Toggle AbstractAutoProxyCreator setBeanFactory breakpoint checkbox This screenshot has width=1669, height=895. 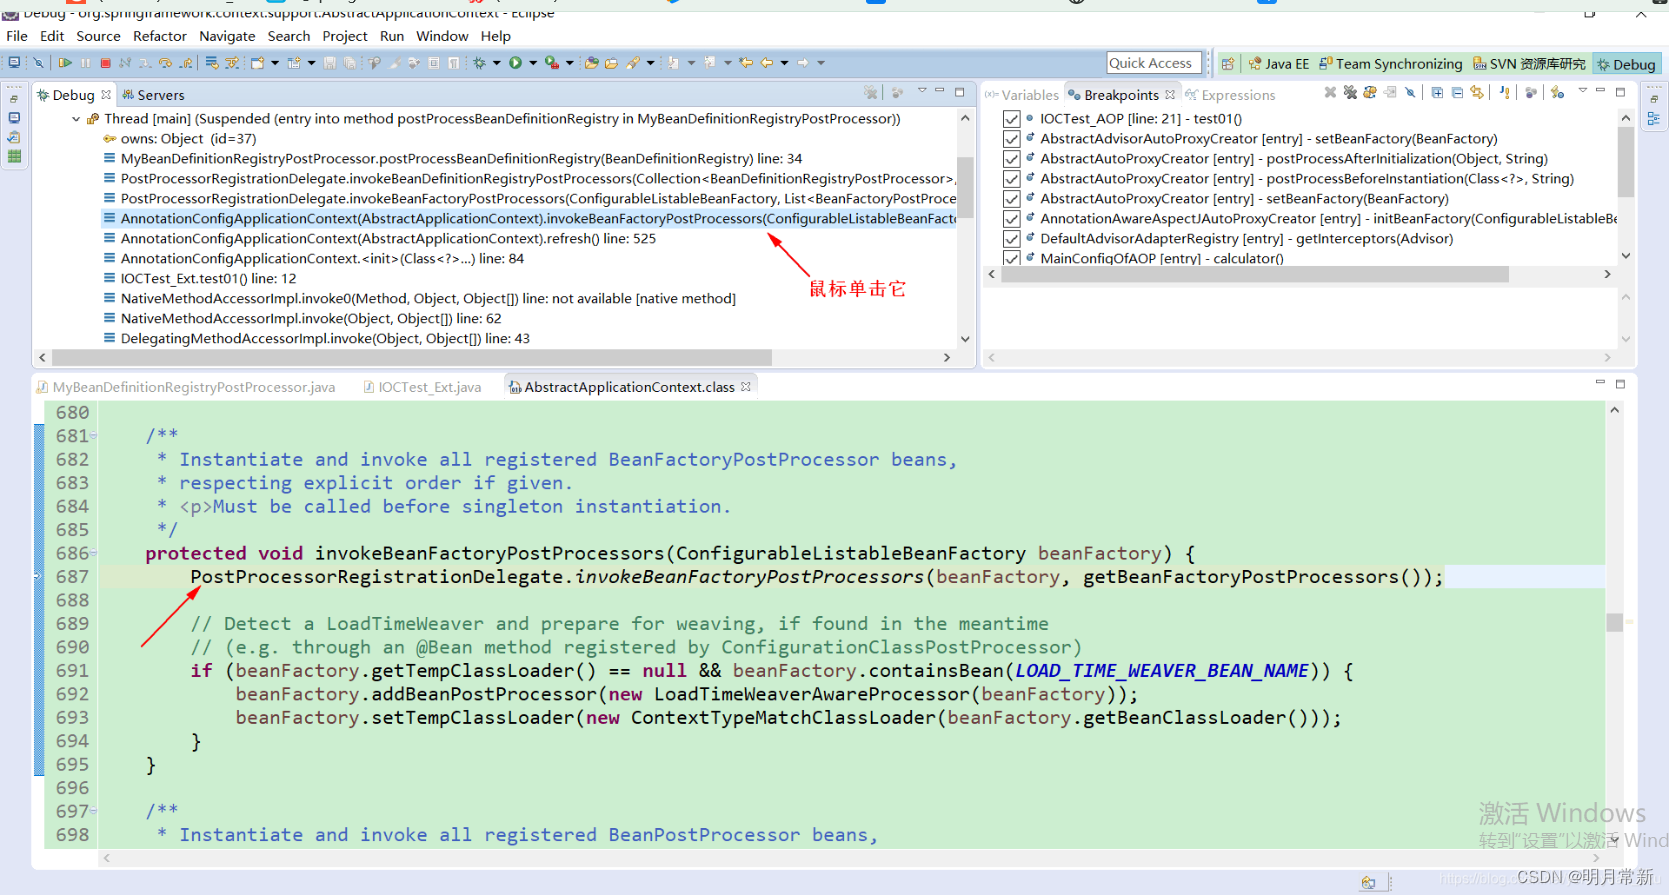pyautogui.click(x=1011, y=199)
